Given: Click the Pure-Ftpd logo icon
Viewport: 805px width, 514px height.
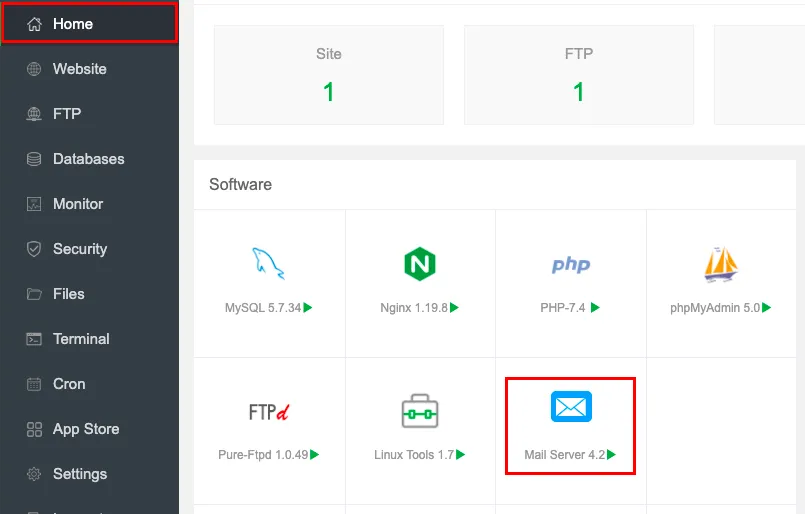Looking at the screenshot, I should [269, 411].
